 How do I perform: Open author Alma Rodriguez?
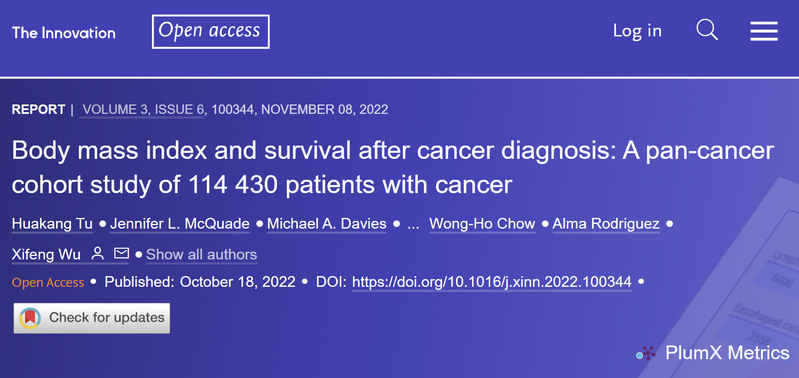(x=606, y=224)
